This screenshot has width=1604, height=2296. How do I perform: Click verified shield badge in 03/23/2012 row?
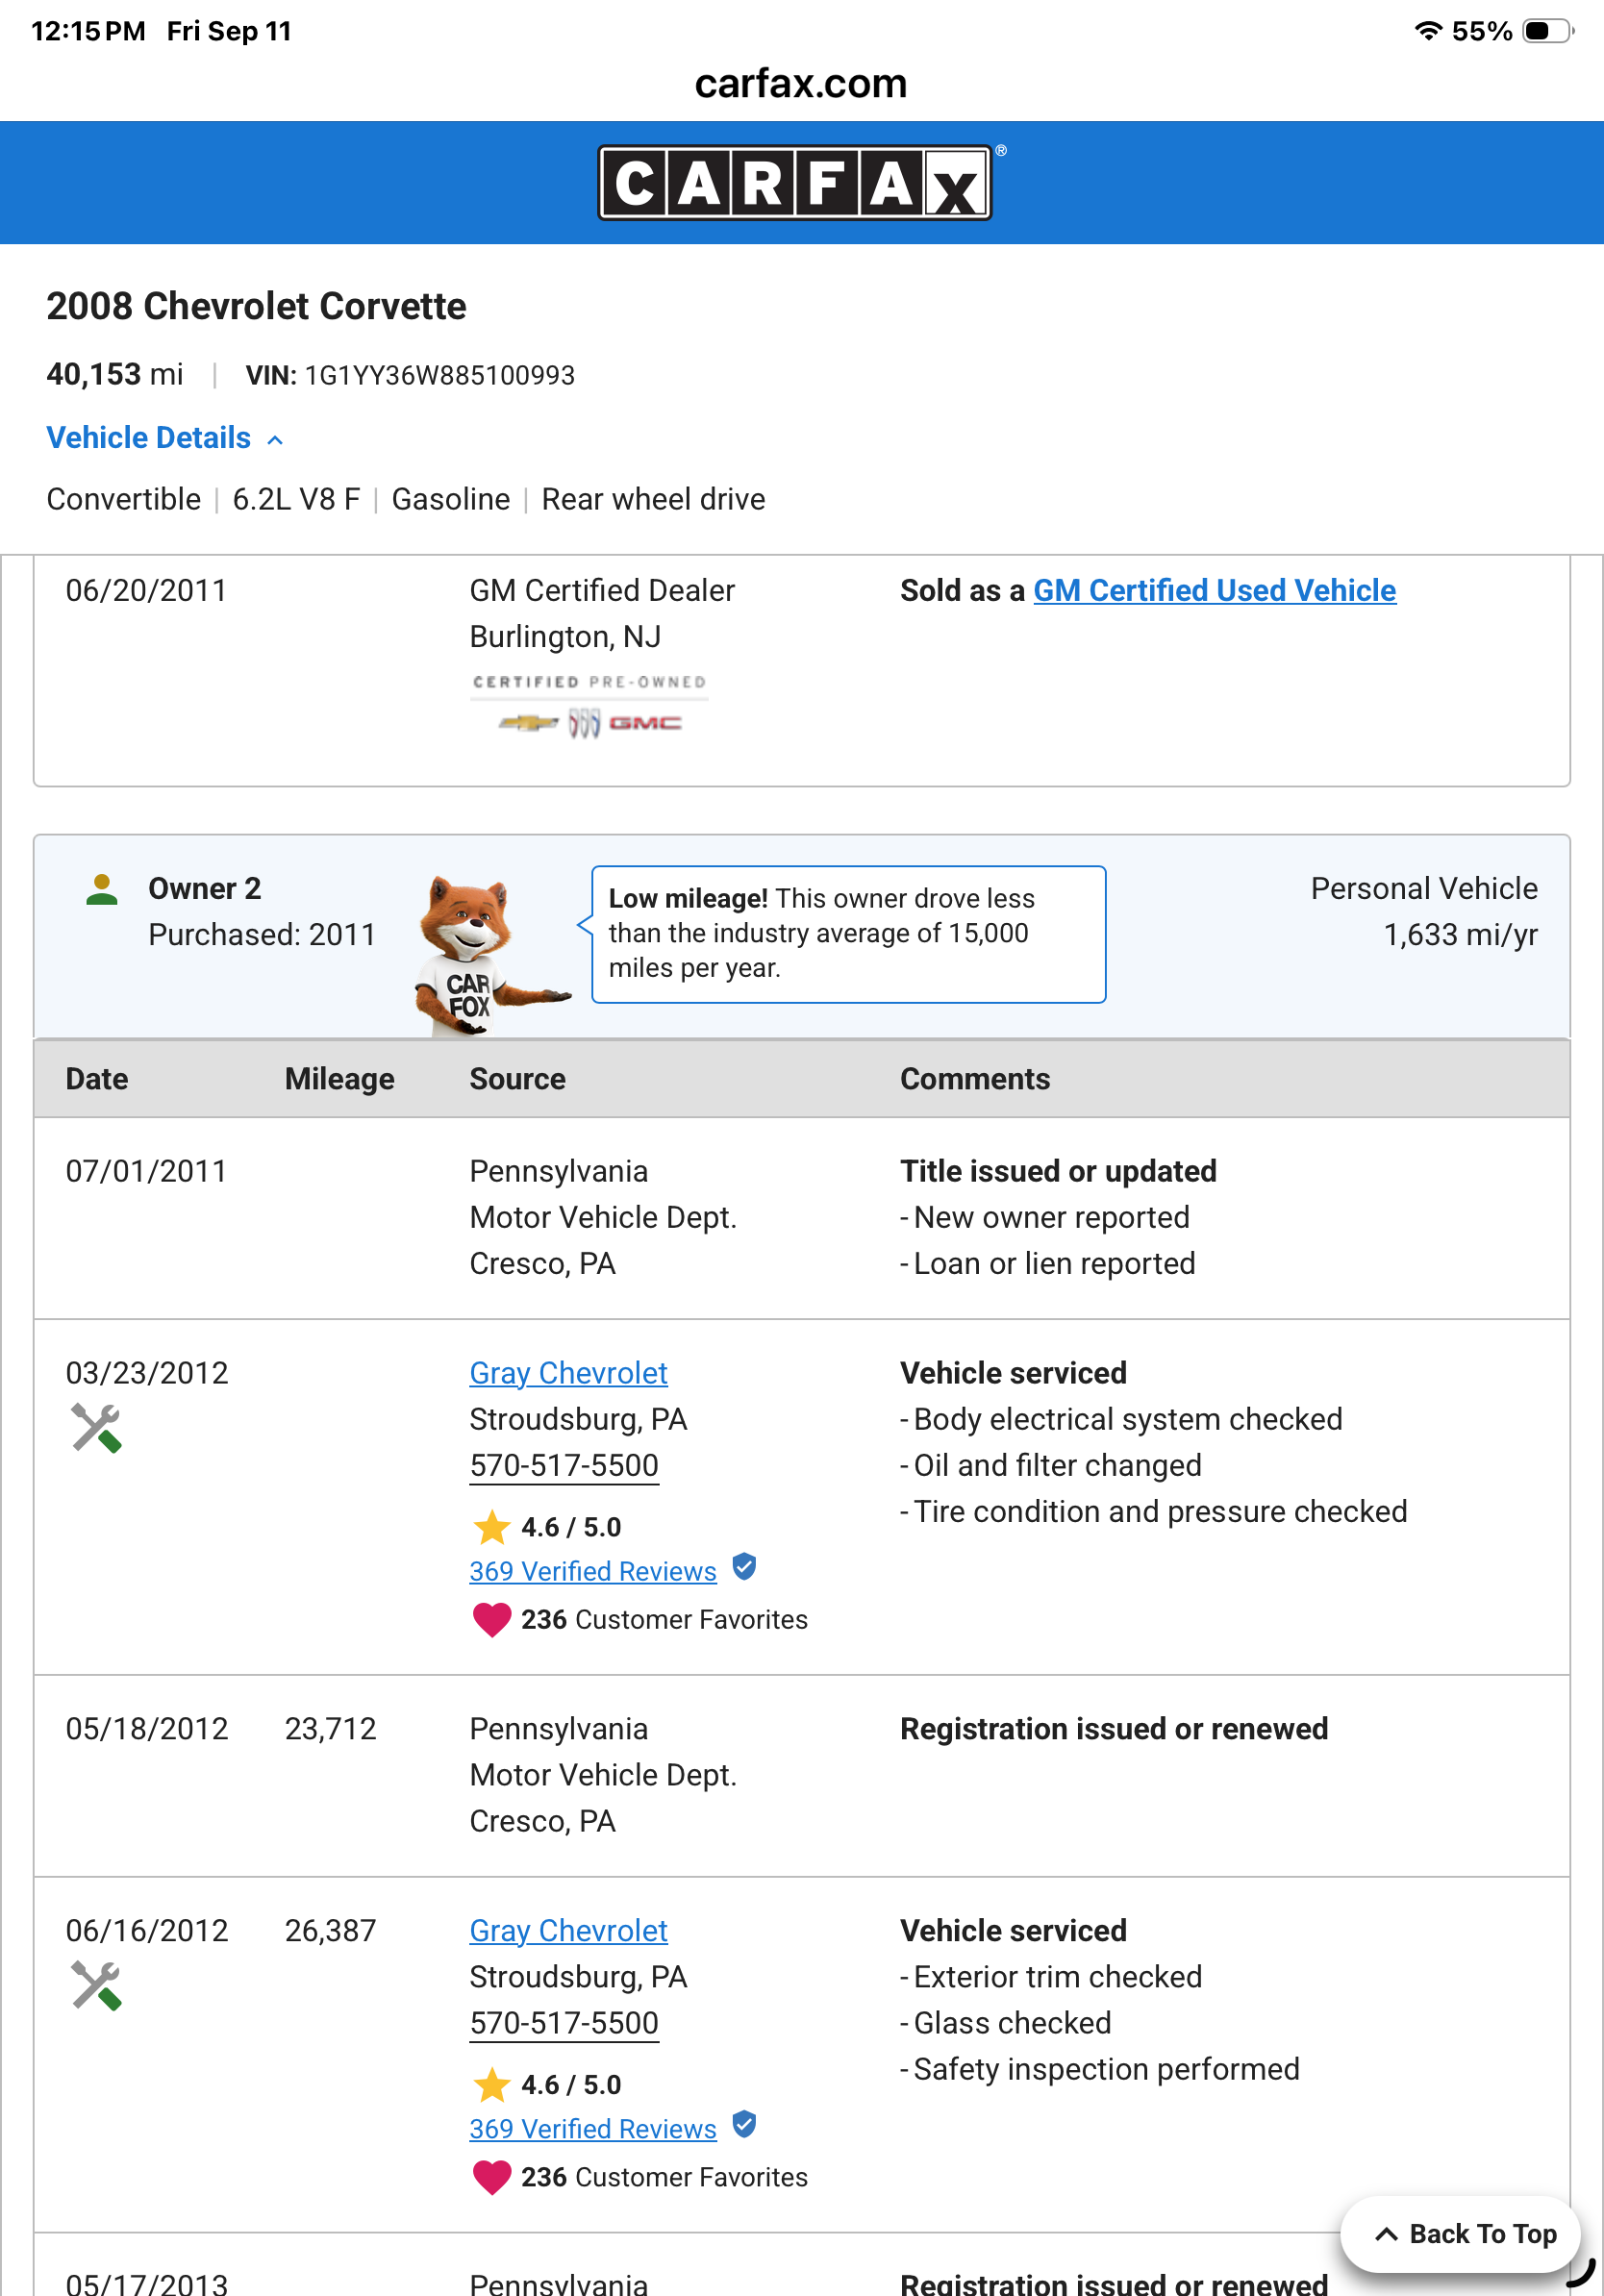click(x=744, y=1567)
